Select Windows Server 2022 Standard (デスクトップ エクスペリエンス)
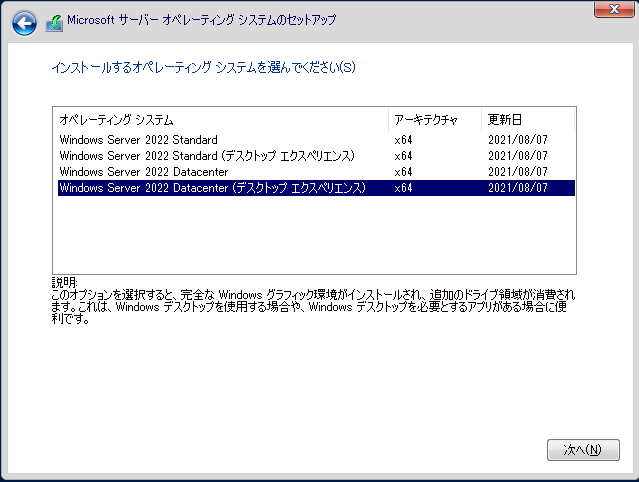This screenshot has height=482, width=639. (316, 156)
